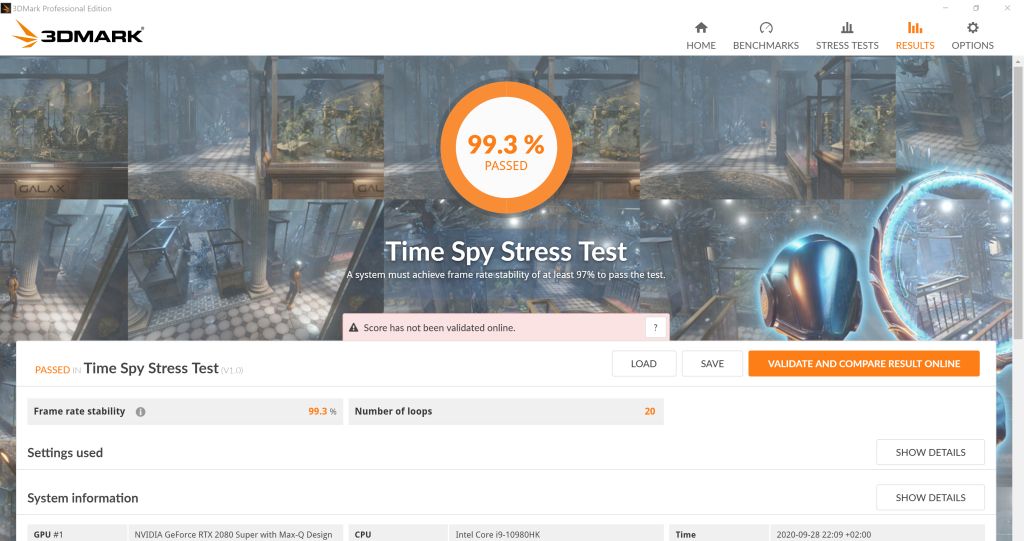Image resolution: width=1024 pixels, height=541 pixels.
Task: Go to BENCHMARKS label
Action: [766, 45]
